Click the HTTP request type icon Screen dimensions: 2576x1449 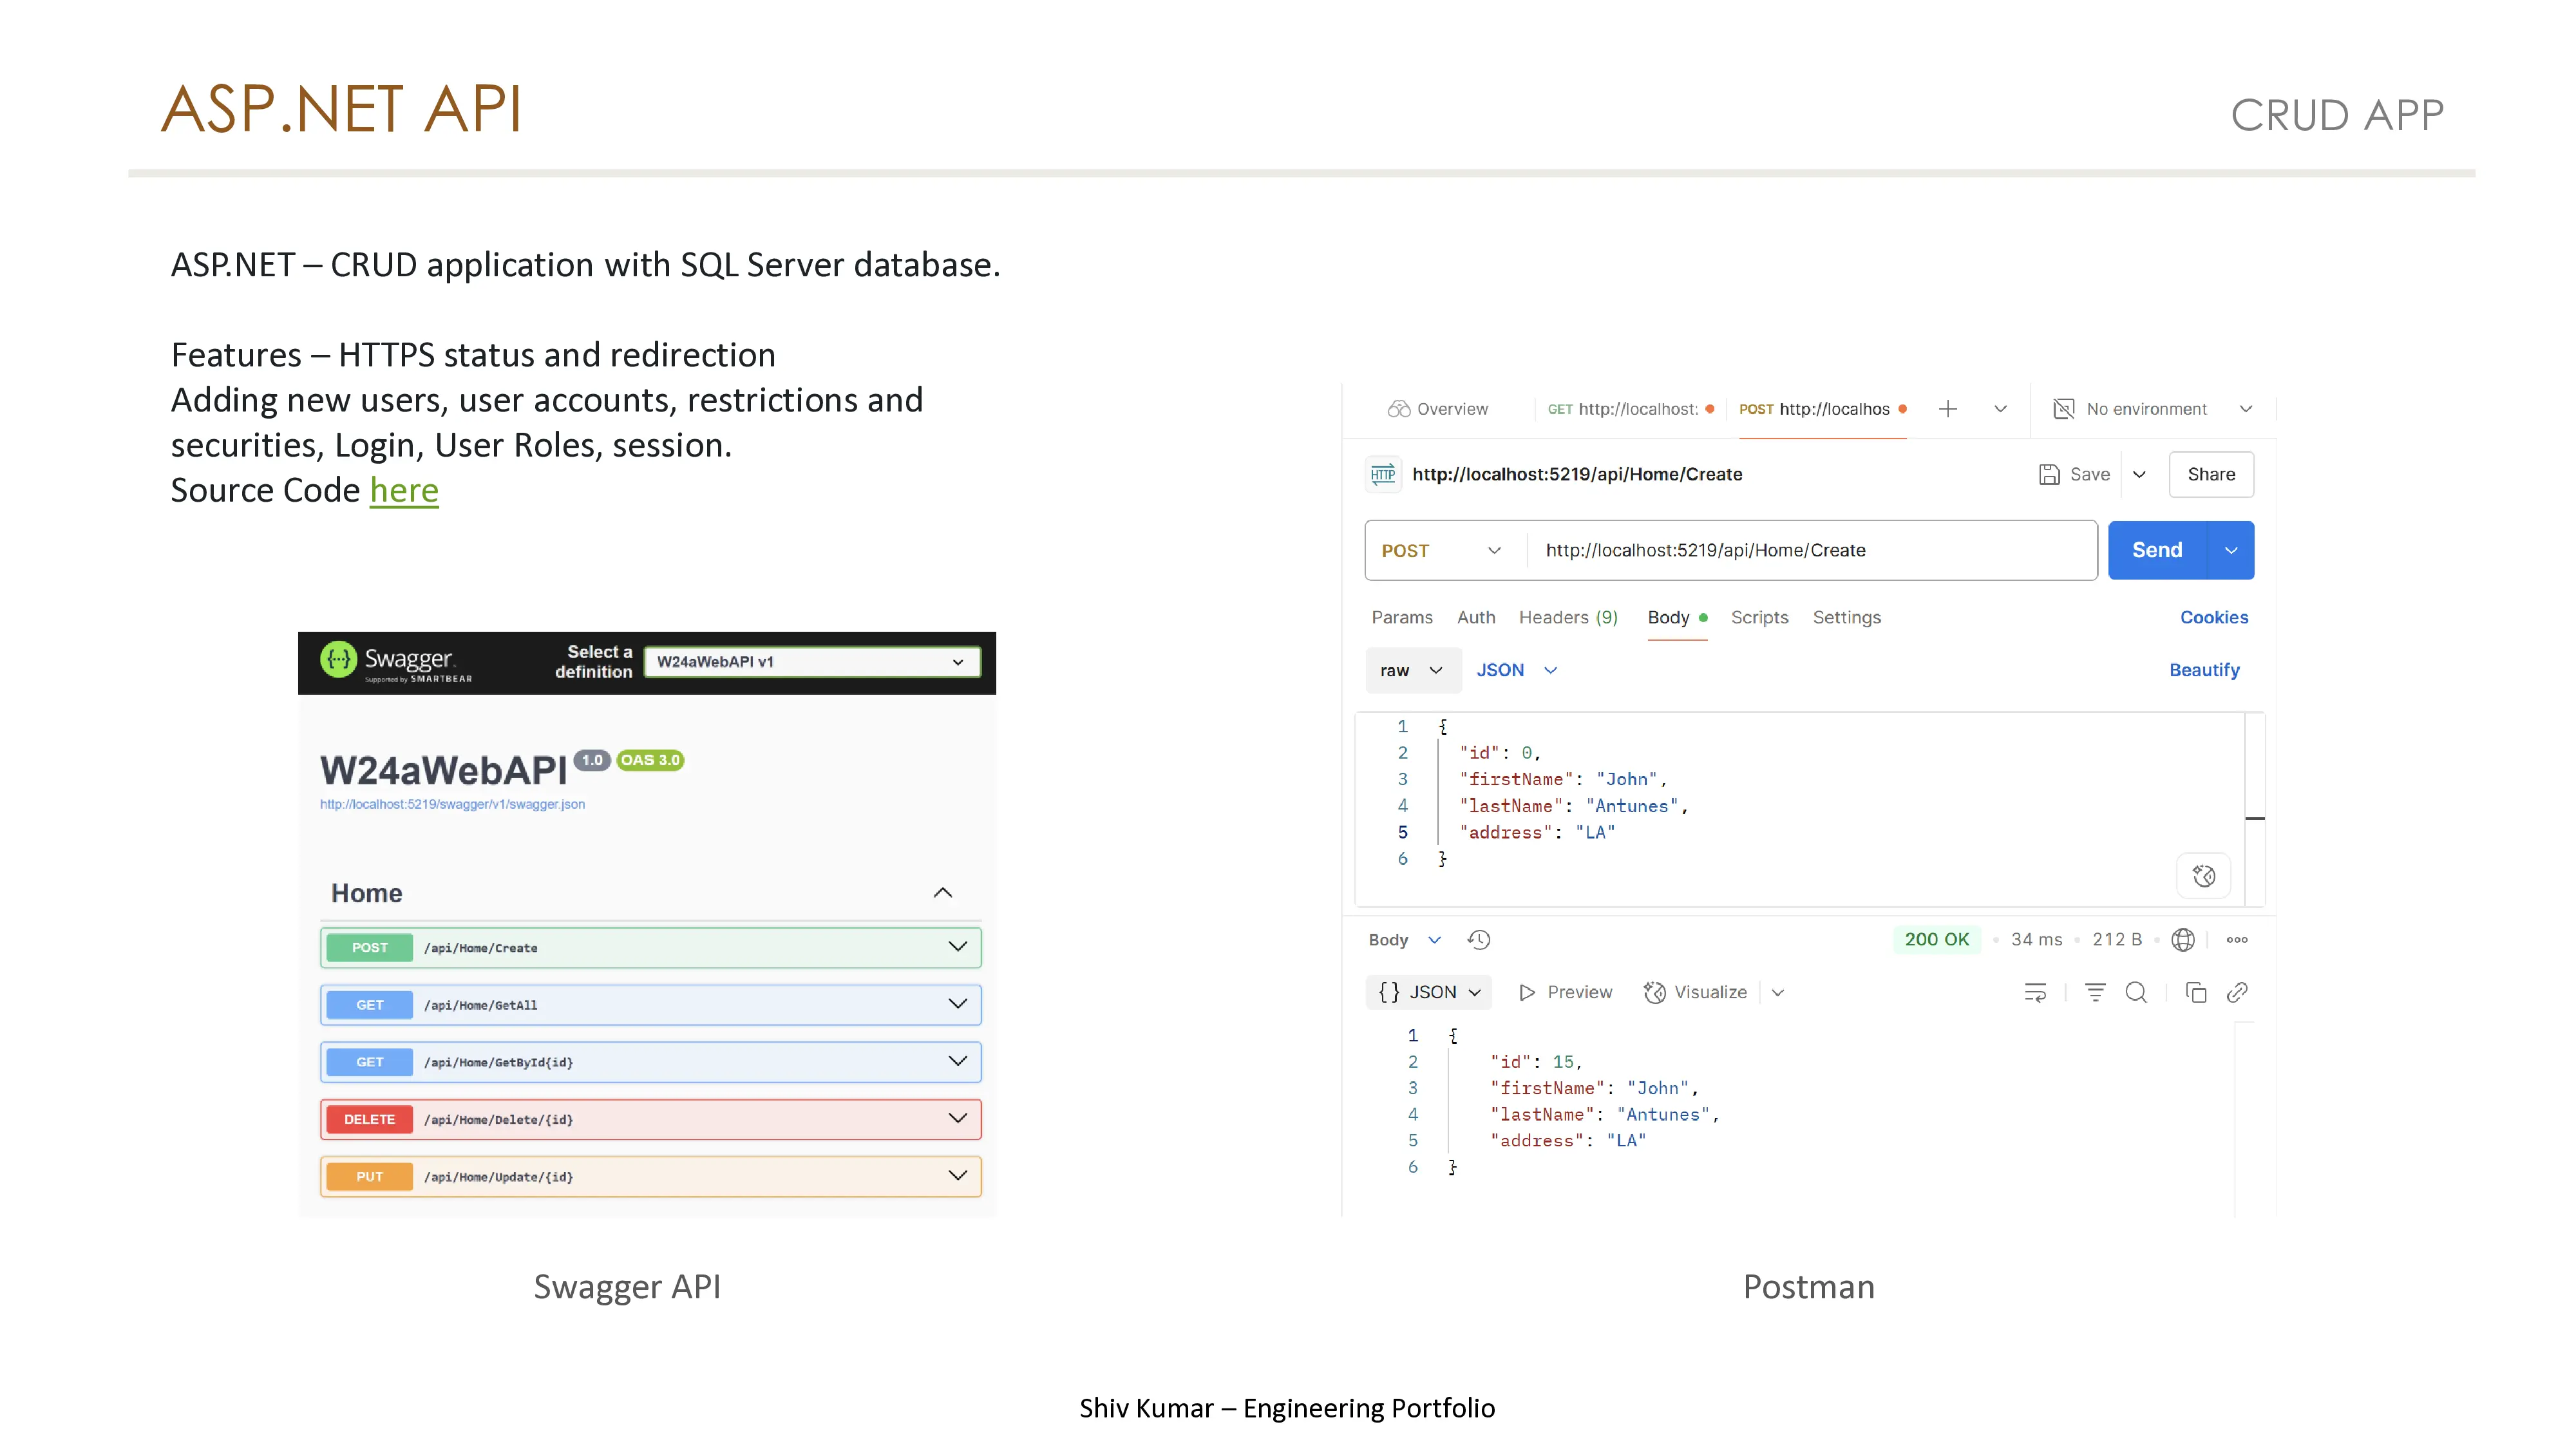pyautogui.click(x=1383, y=474)
